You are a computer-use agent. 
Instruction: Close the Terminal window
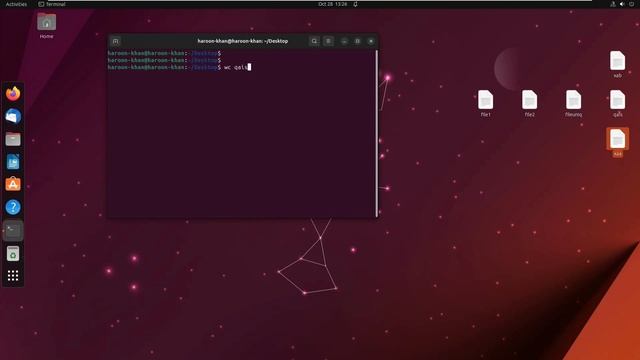[x=371, y=41]
